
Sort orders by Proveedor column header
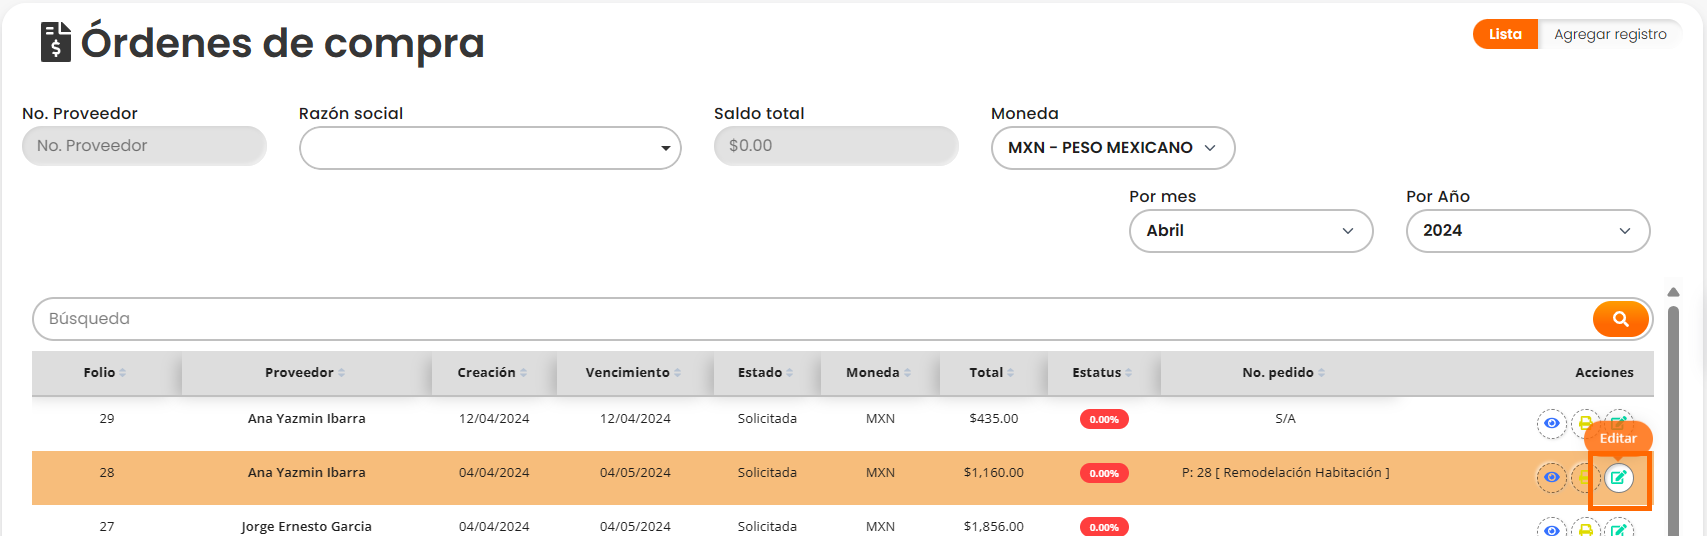305,373
